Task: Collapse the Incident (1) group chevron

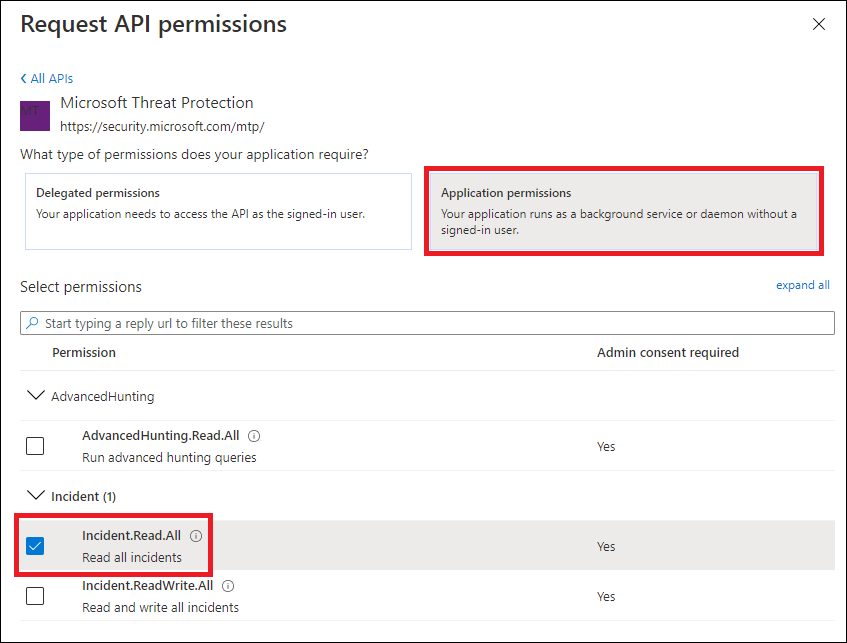Action: 36,495
